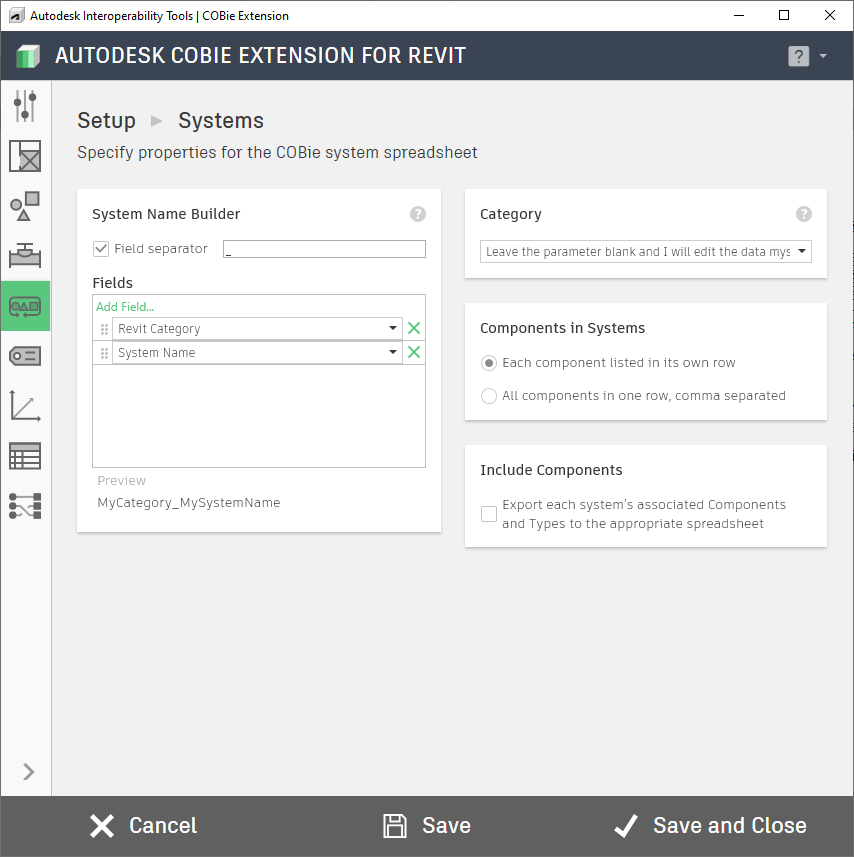The image size is (854, 857).
Task: Open the Coordinates axis sidebar icon
Action: pyautogui.click(x=25, y=406)
